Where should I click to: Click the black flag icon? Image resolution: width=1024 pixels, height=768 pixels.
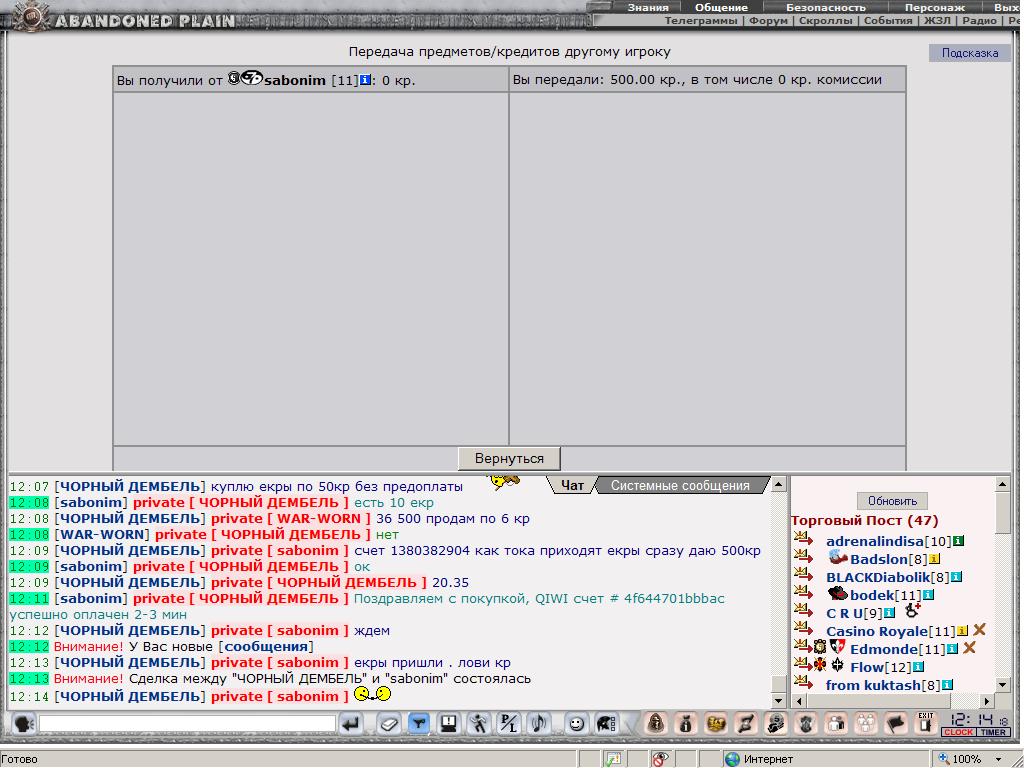[x=896, y=724]
